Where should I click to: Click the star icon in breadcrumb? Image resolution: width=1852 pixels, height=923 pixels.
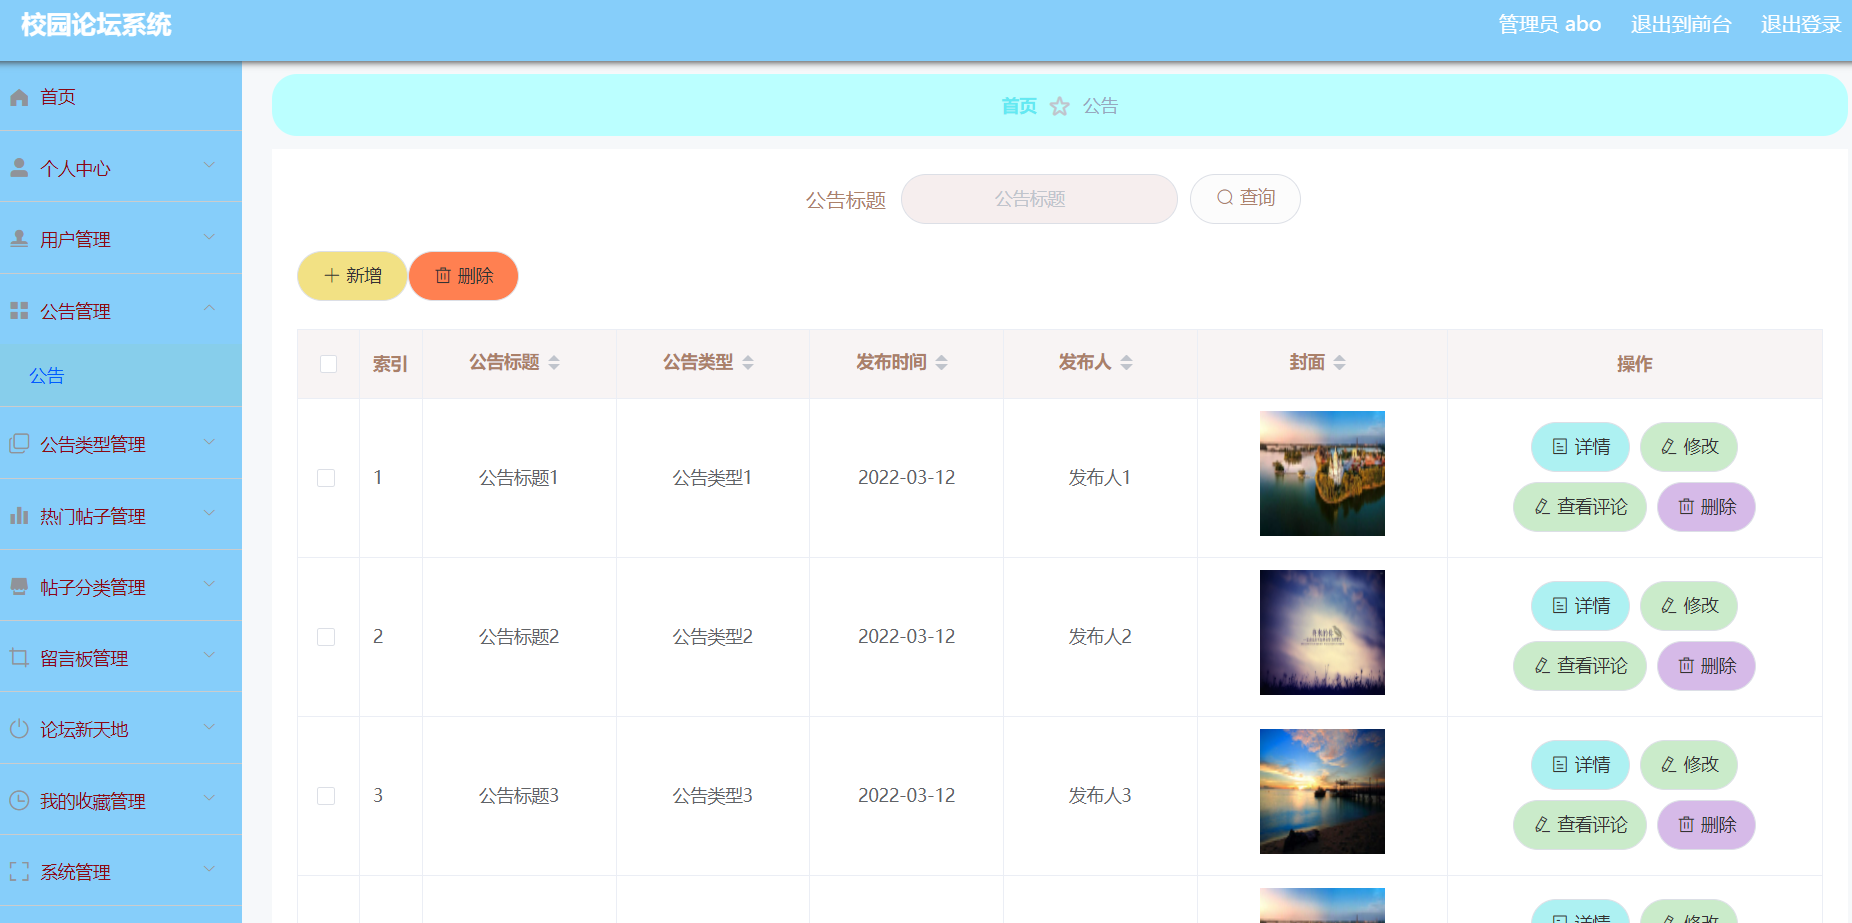tap(1060, 106)
